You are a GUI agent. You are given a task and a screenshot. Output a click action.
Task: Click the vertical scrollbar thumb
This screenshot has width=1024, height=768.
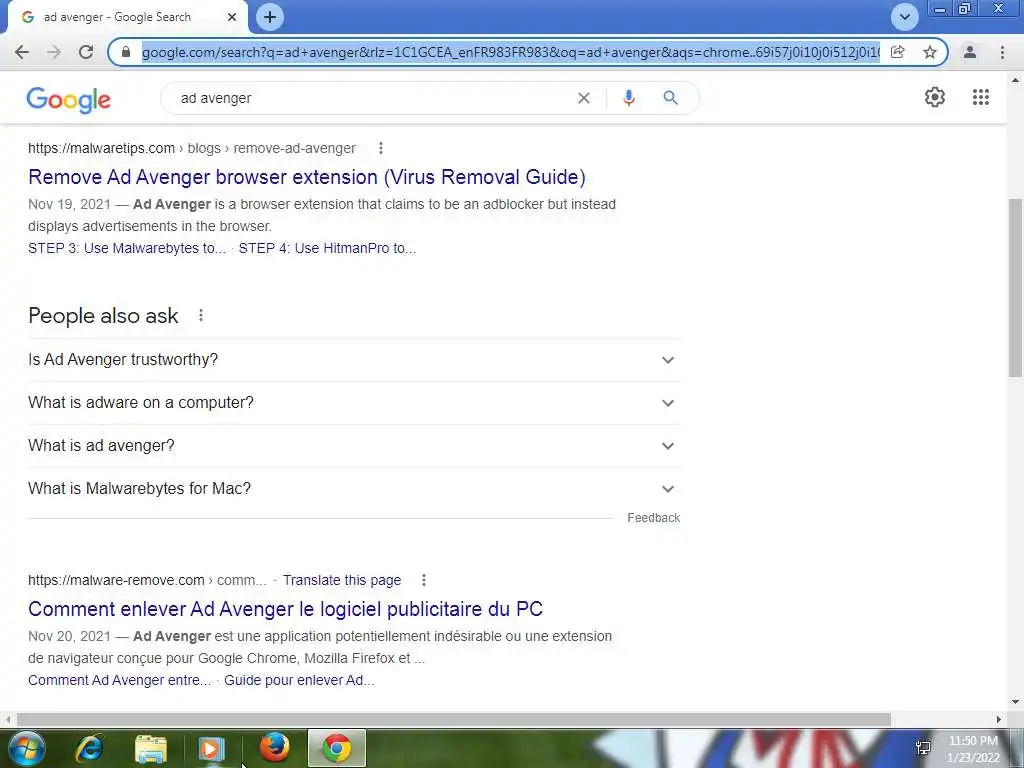pos(1015,287)
